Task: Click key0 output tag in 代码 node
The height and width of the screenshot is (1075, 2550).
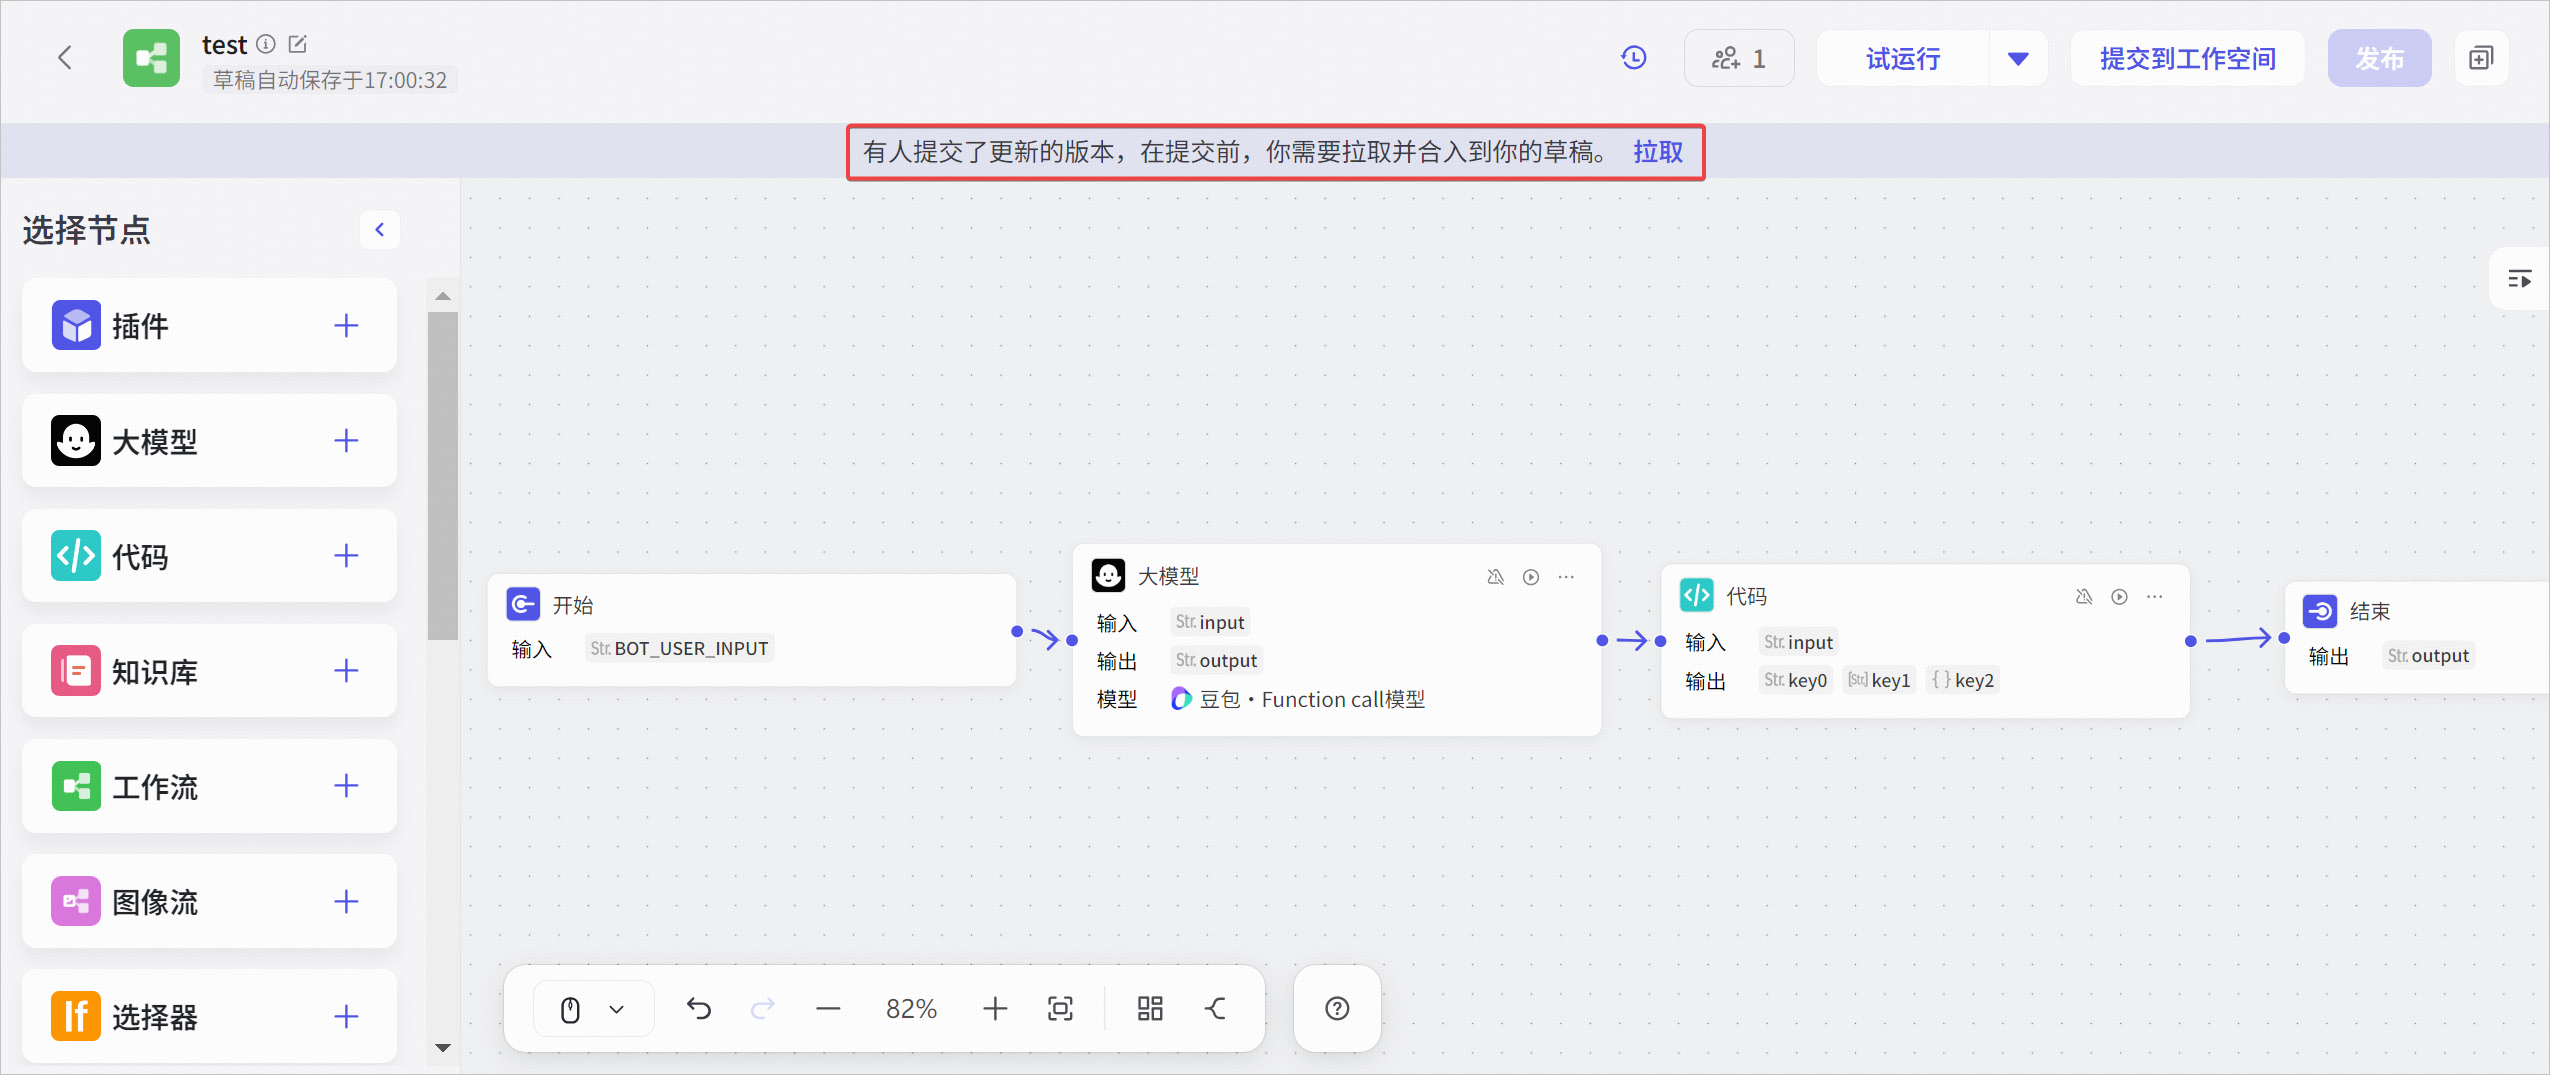Action: 1796,680
